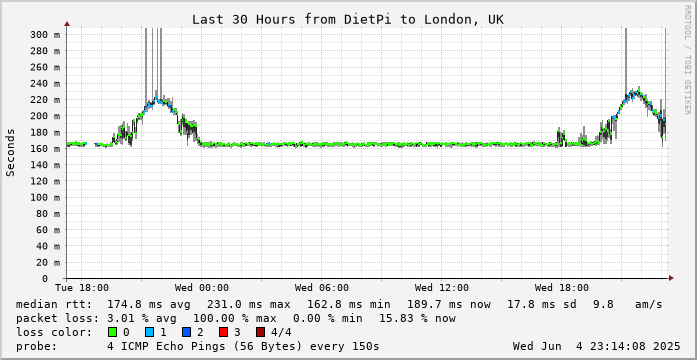Click the Seconds y-axis title

click(10, 152)
